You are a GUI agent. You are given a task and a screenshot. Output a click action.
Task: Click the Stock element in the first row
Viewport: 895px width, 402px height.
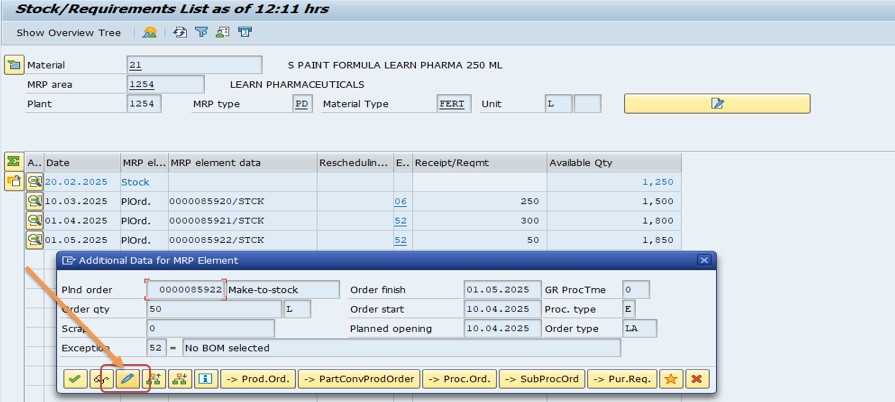pyautogui.click(x=135, y=182)
